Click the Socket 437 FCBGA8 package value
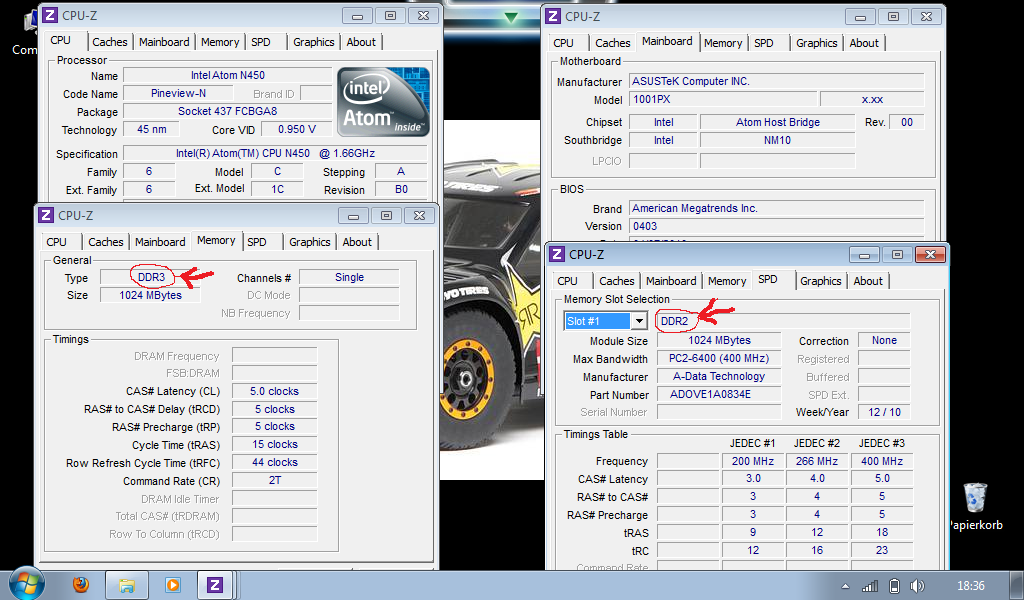 point(227,111)
